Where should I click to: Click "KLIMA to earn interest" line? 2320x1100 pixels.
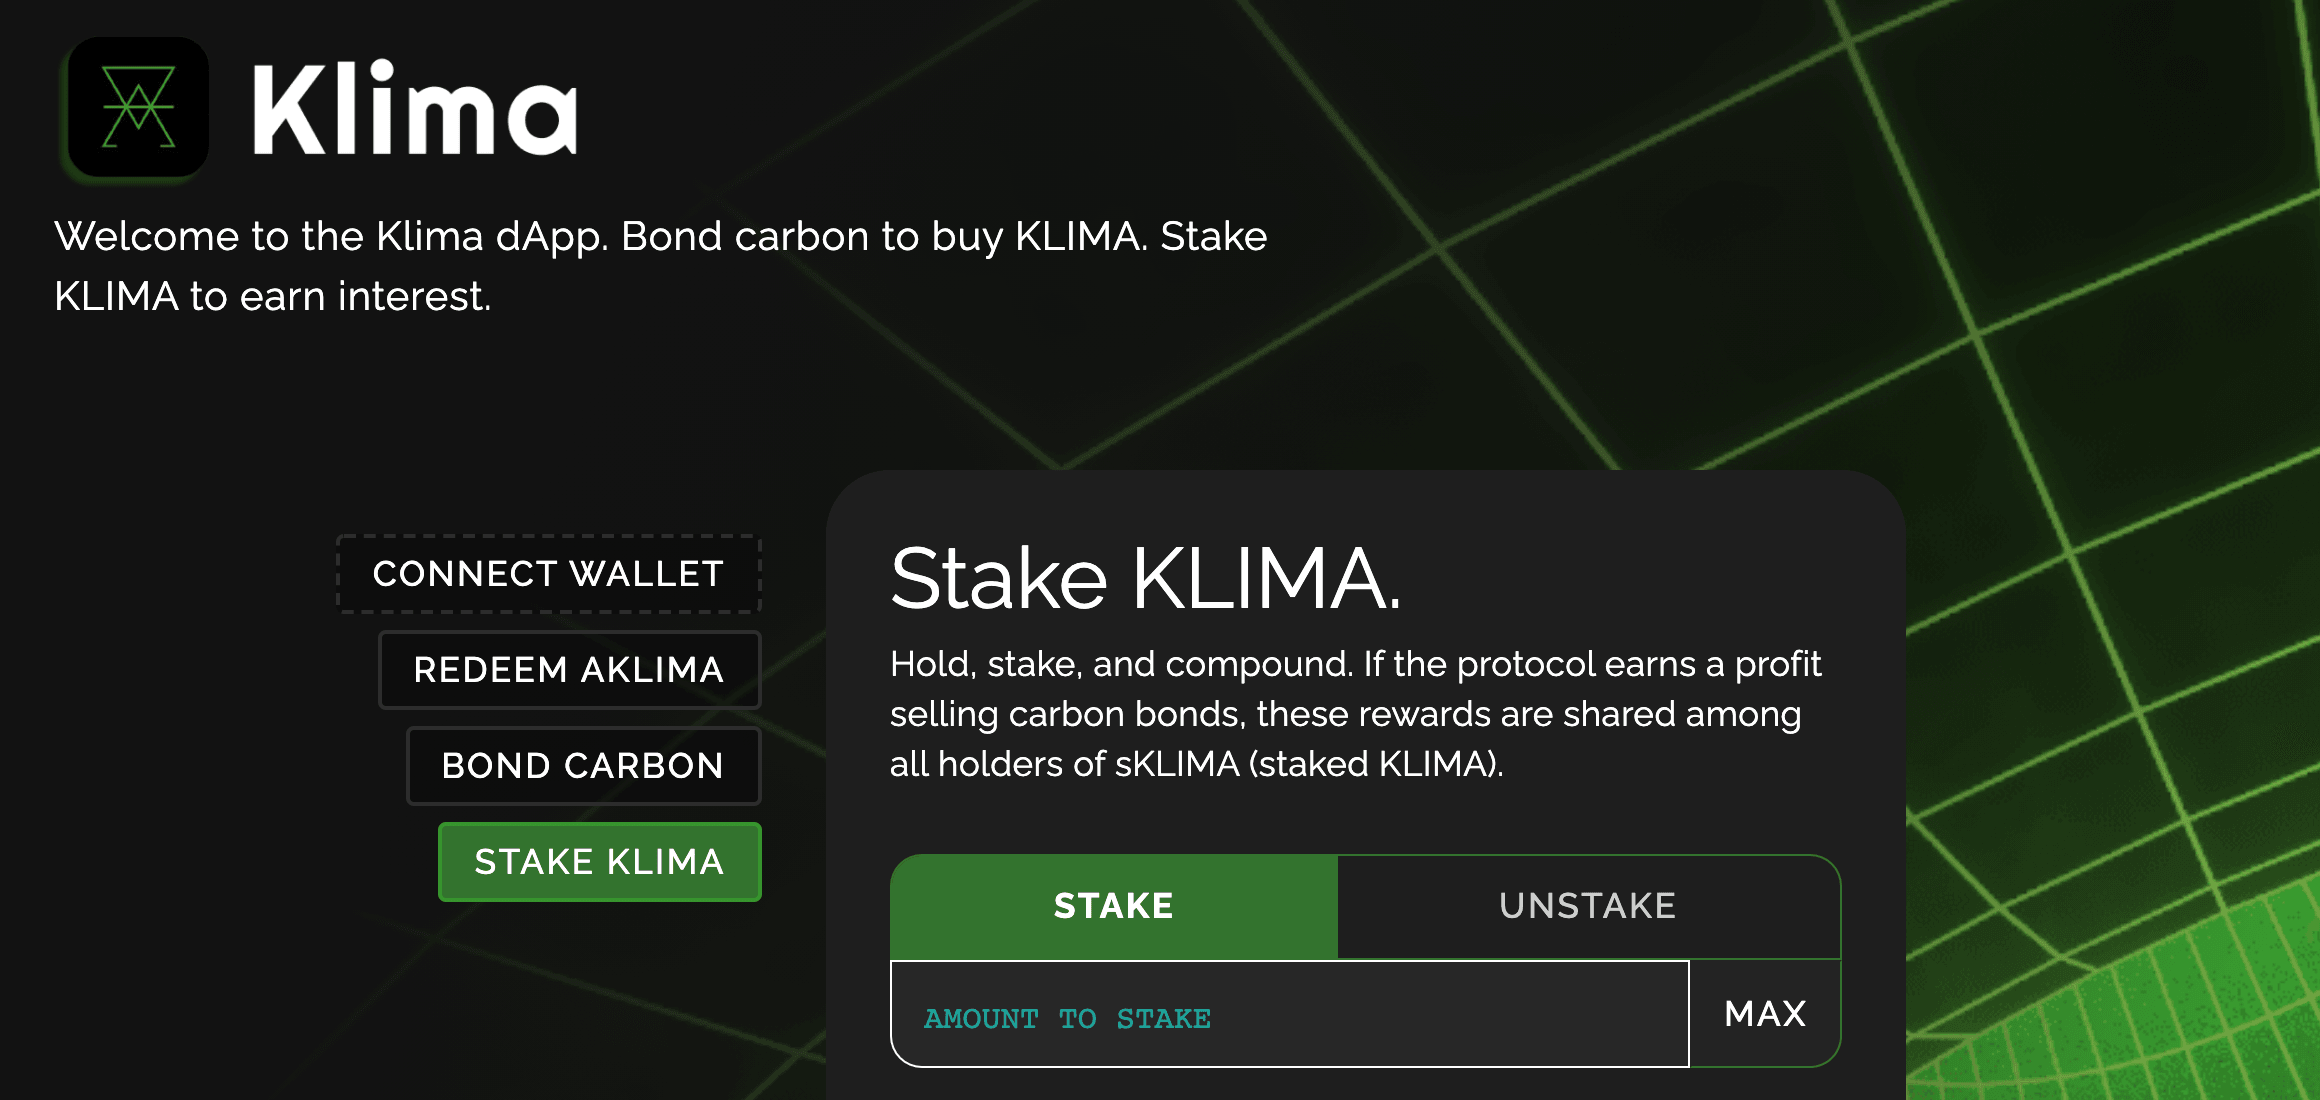click(272, 296)
